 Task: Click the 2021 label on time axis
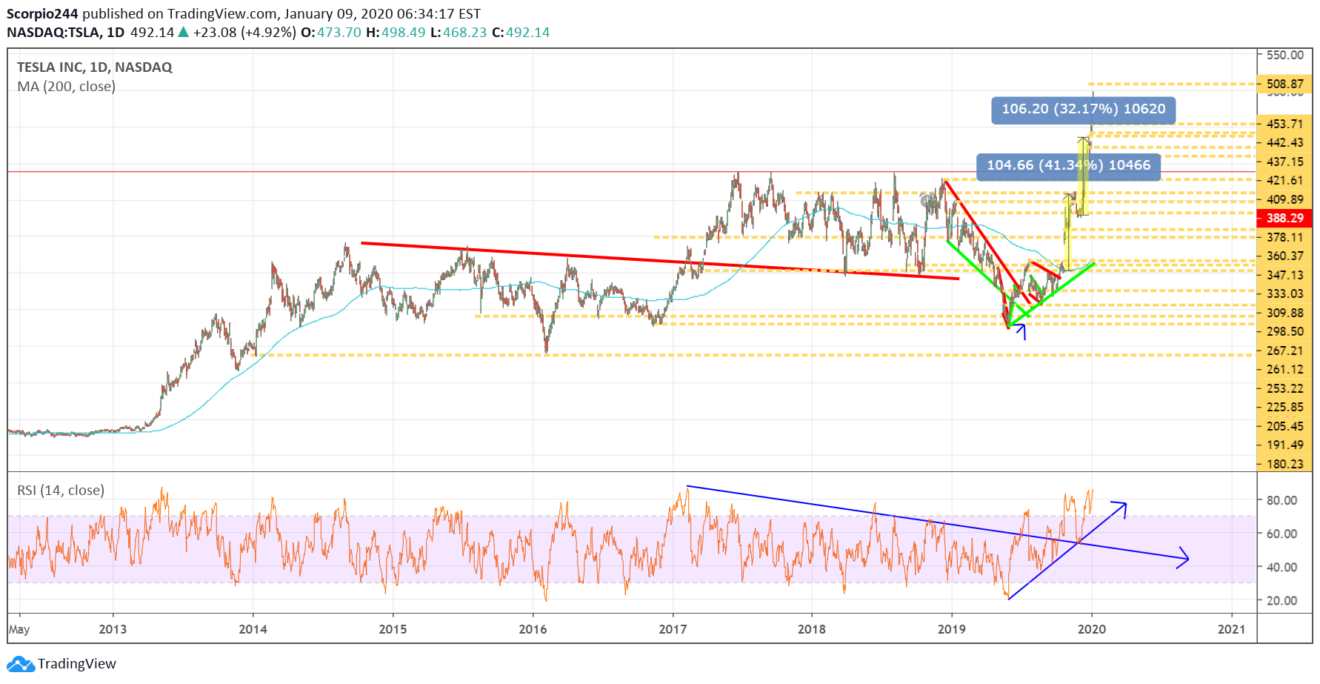click(1232, 630)
